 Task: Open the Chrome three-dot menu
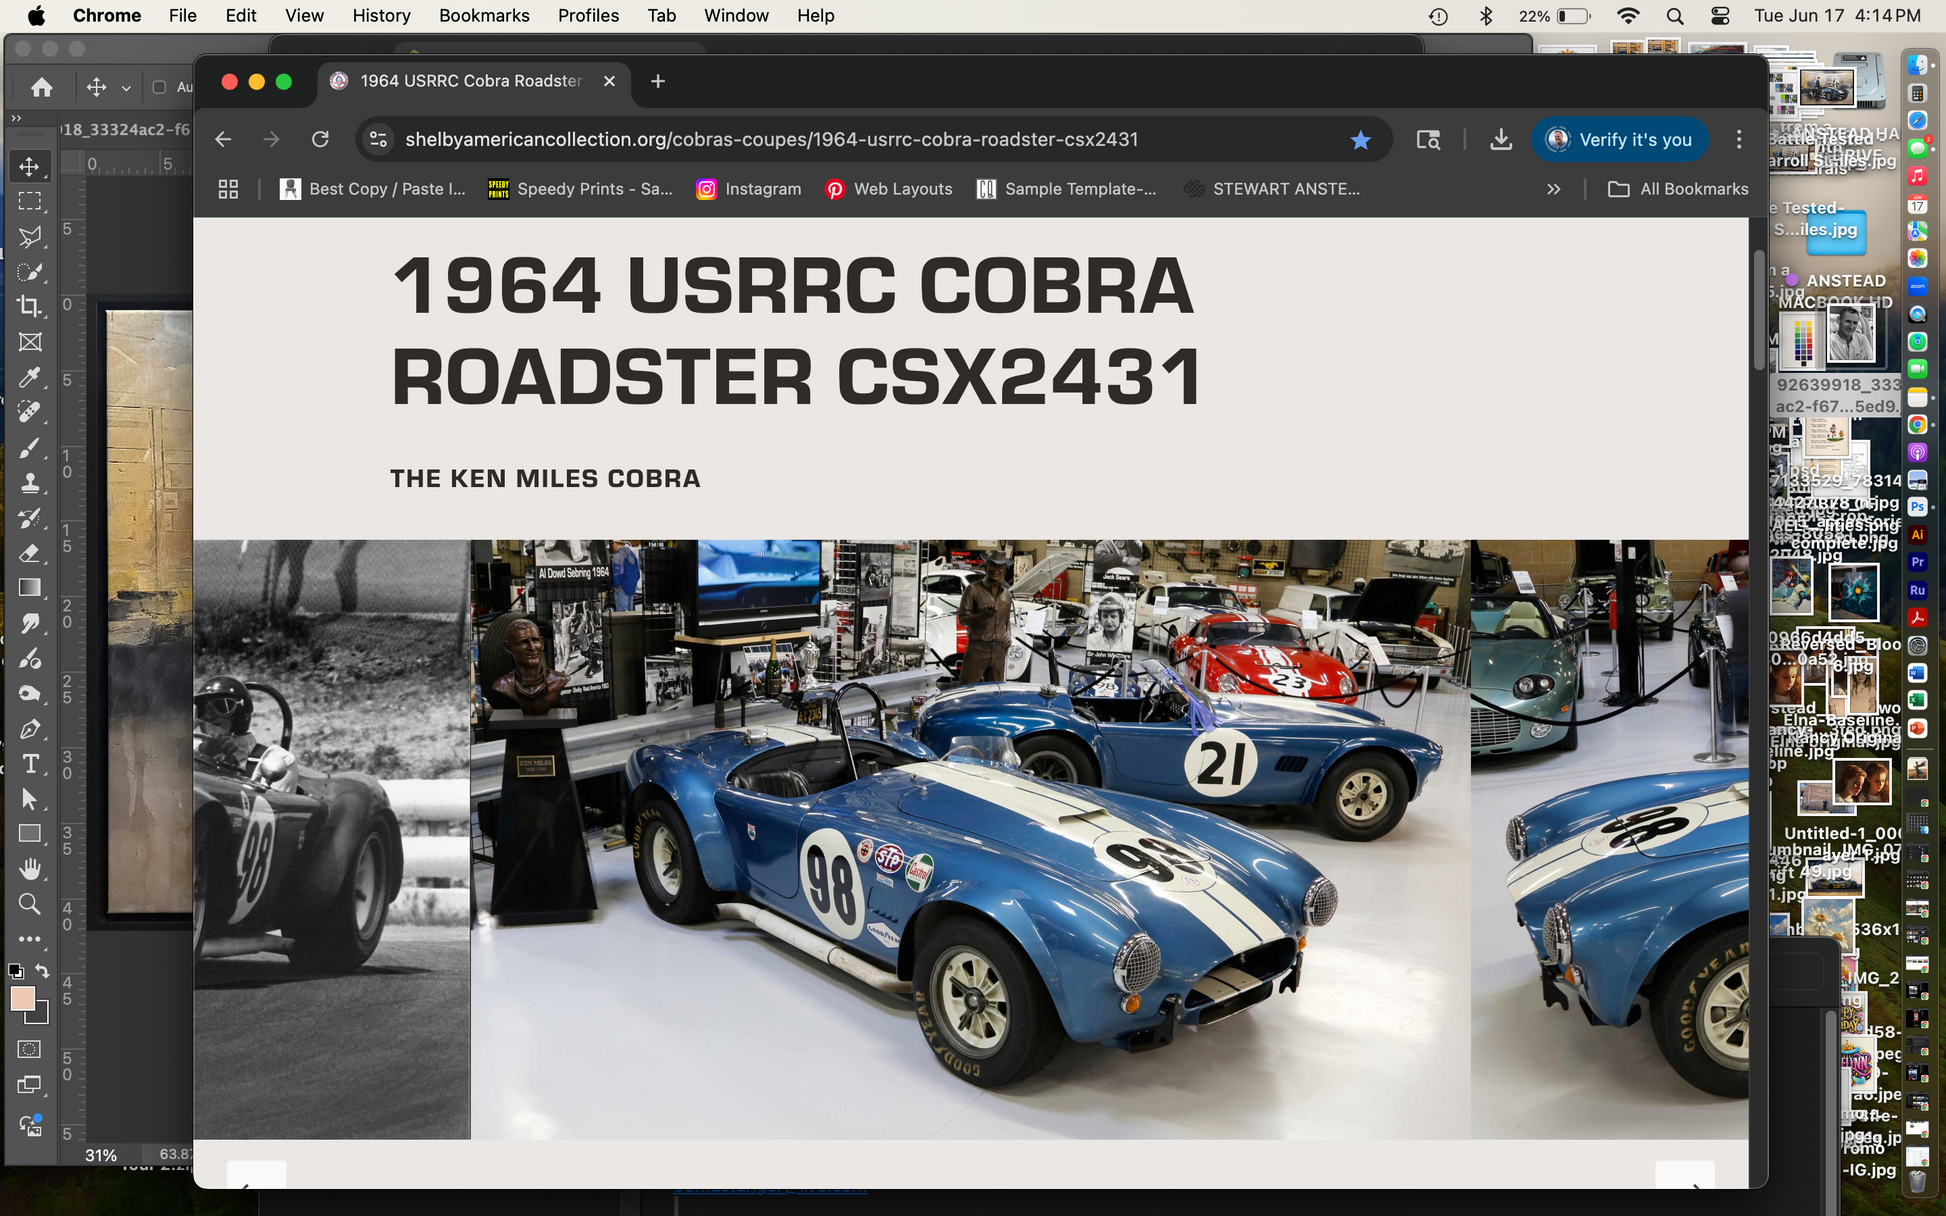(1739, 140)
